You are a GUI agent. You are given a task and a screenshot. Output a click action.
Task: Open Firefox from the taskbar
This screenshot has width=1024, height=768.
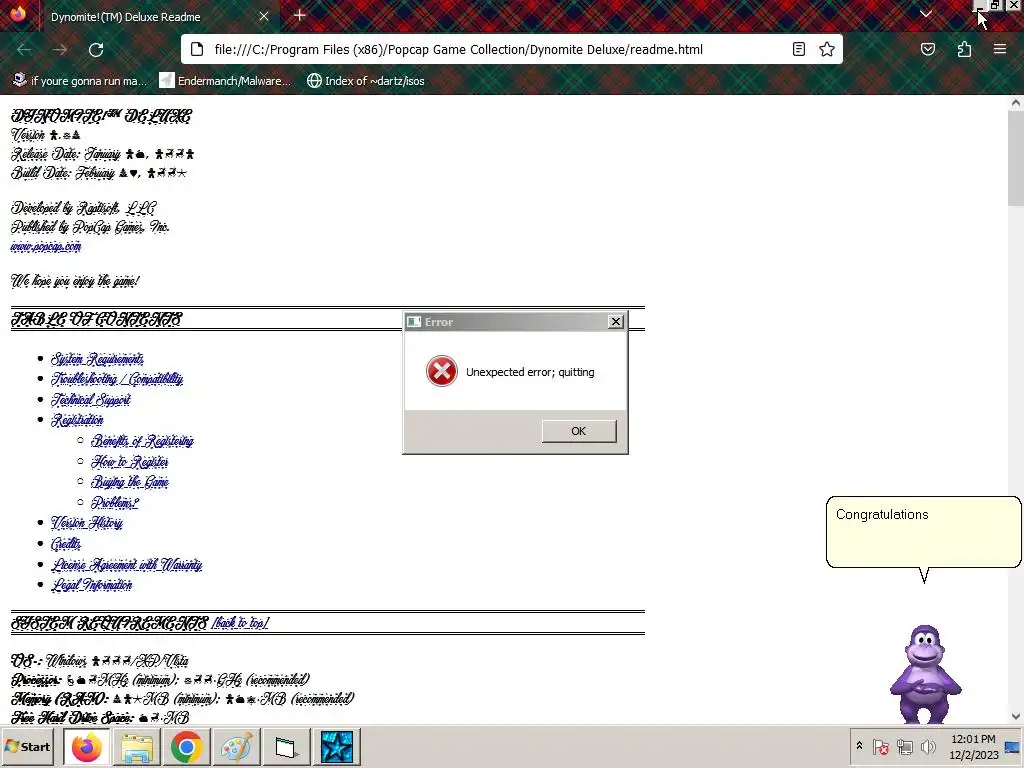coord(87,746)
